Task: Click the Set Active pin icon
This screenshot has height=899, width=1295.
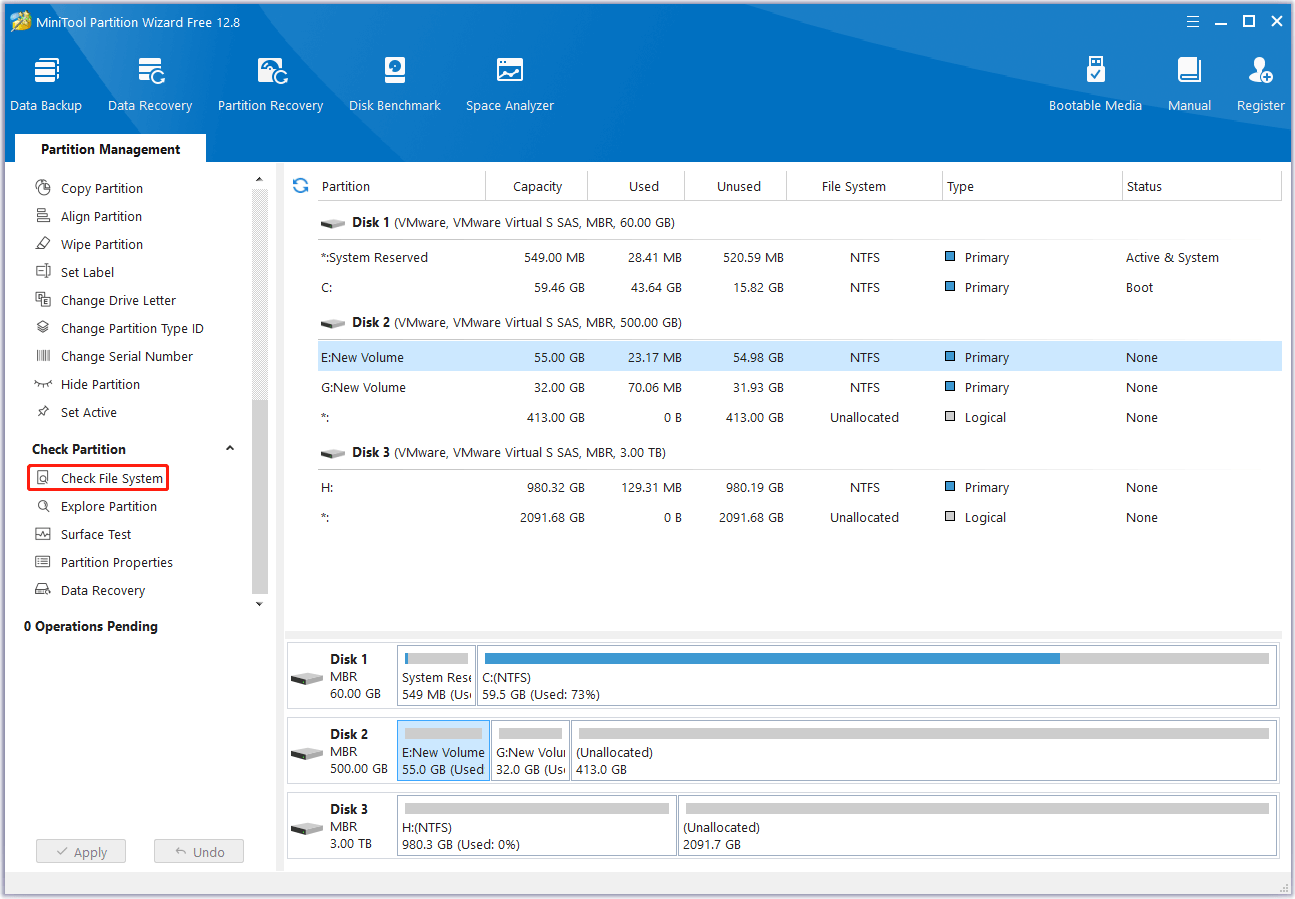Action: coord(43,412)
